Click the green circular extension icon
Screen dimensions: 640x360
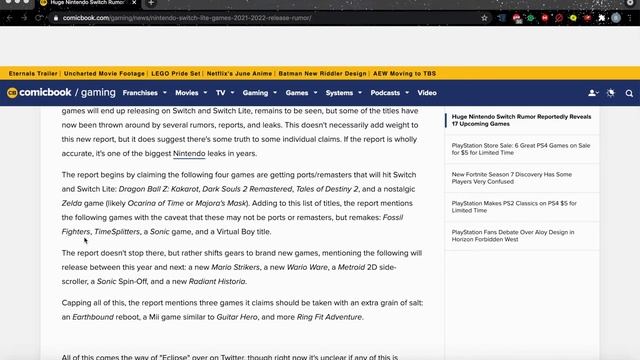point(531,18)
